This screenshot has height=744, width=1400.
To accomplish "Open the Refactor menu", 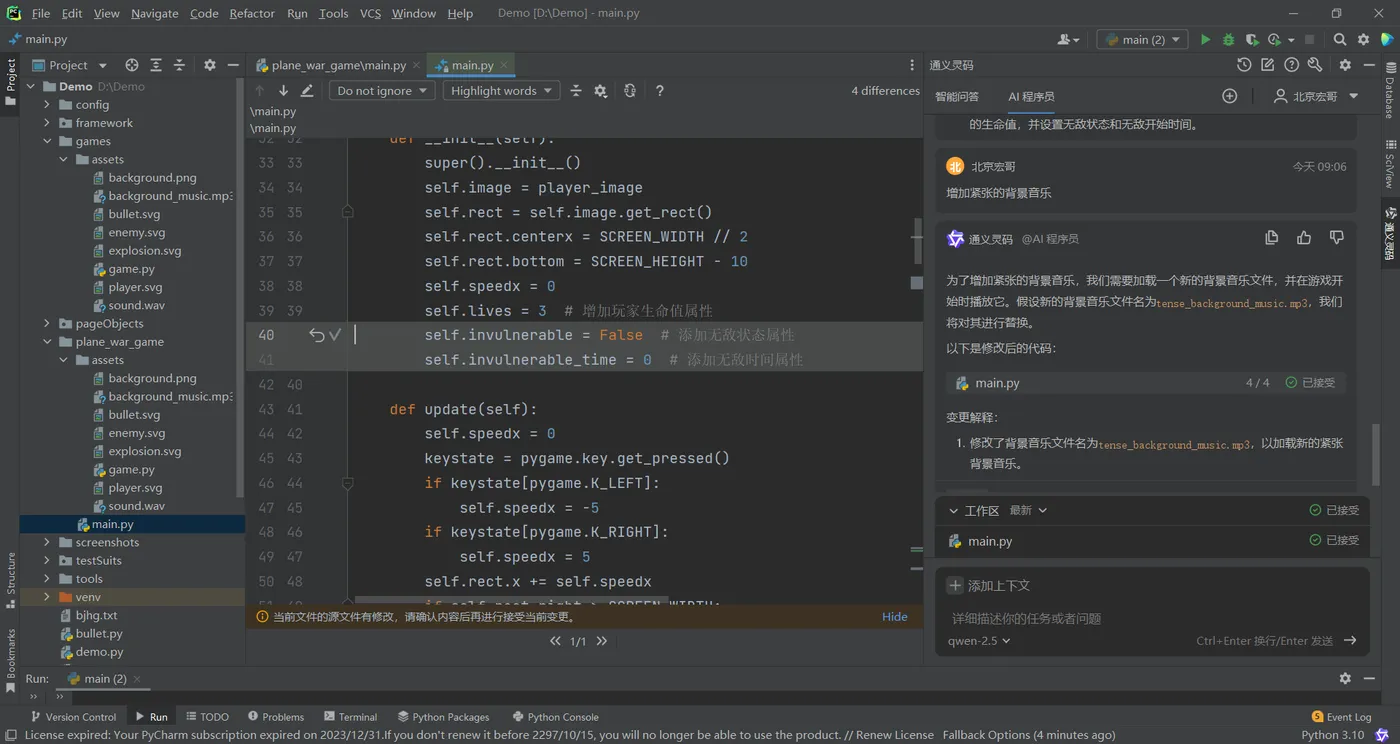I will [252, 13].
